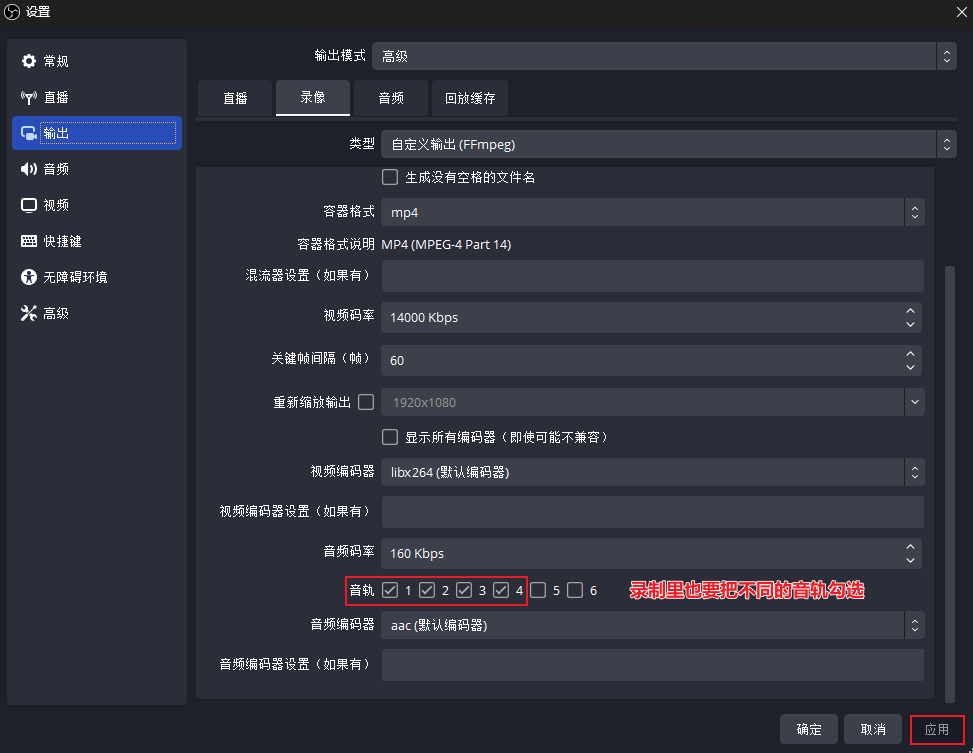This screenshot has width=973, height=753.
Task: Enable audio track 5
Action: 537,589
